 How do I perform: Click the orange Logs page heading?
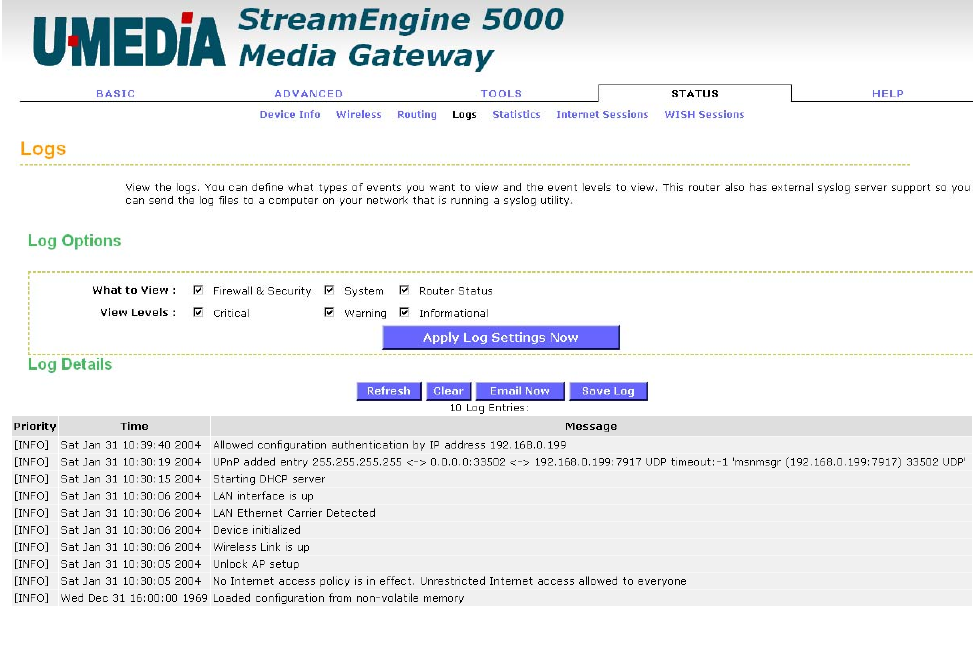(43, 149)
